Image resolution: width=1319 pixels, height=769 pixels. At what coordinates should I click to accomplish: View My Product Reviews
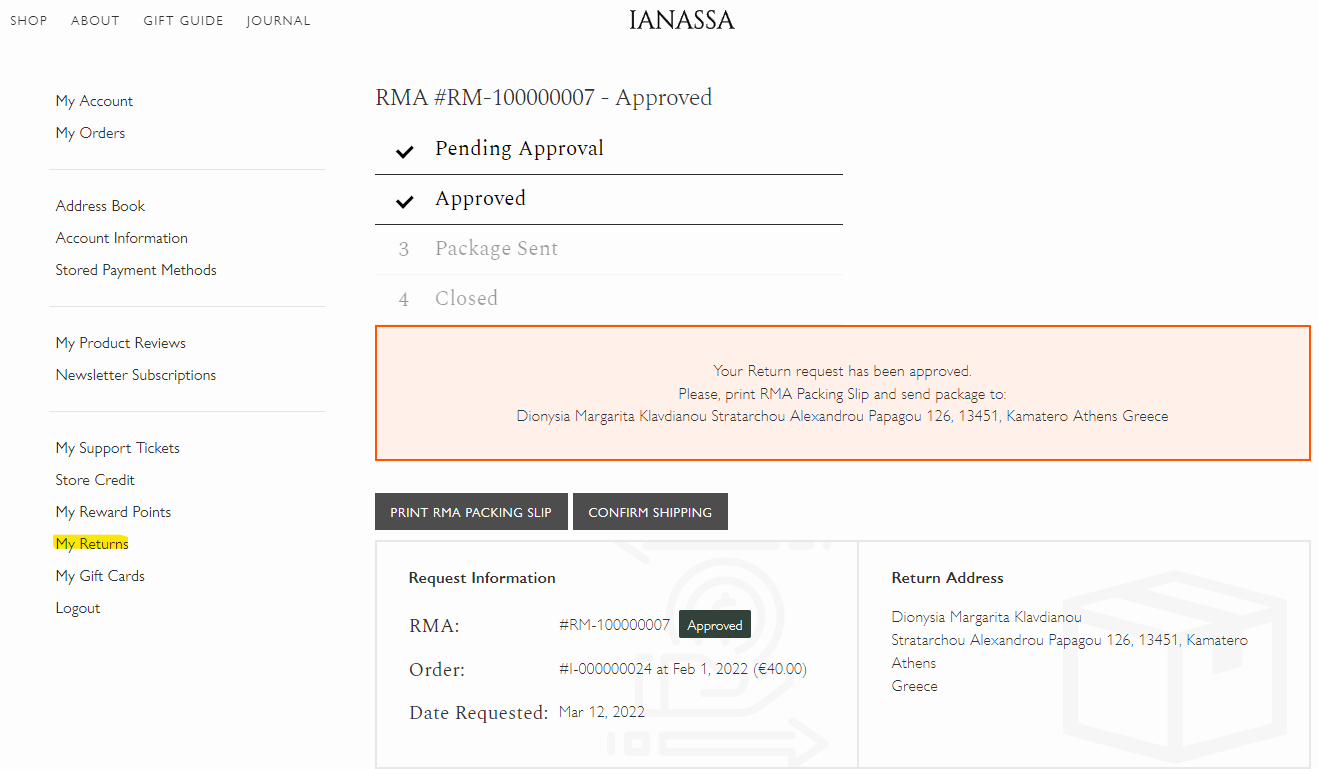point(120,343)
